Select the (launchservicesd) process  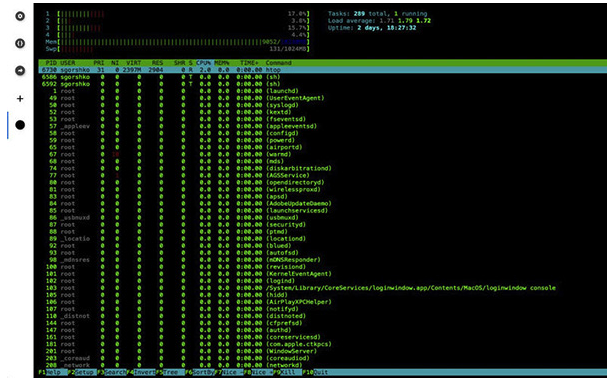point(322,211)
